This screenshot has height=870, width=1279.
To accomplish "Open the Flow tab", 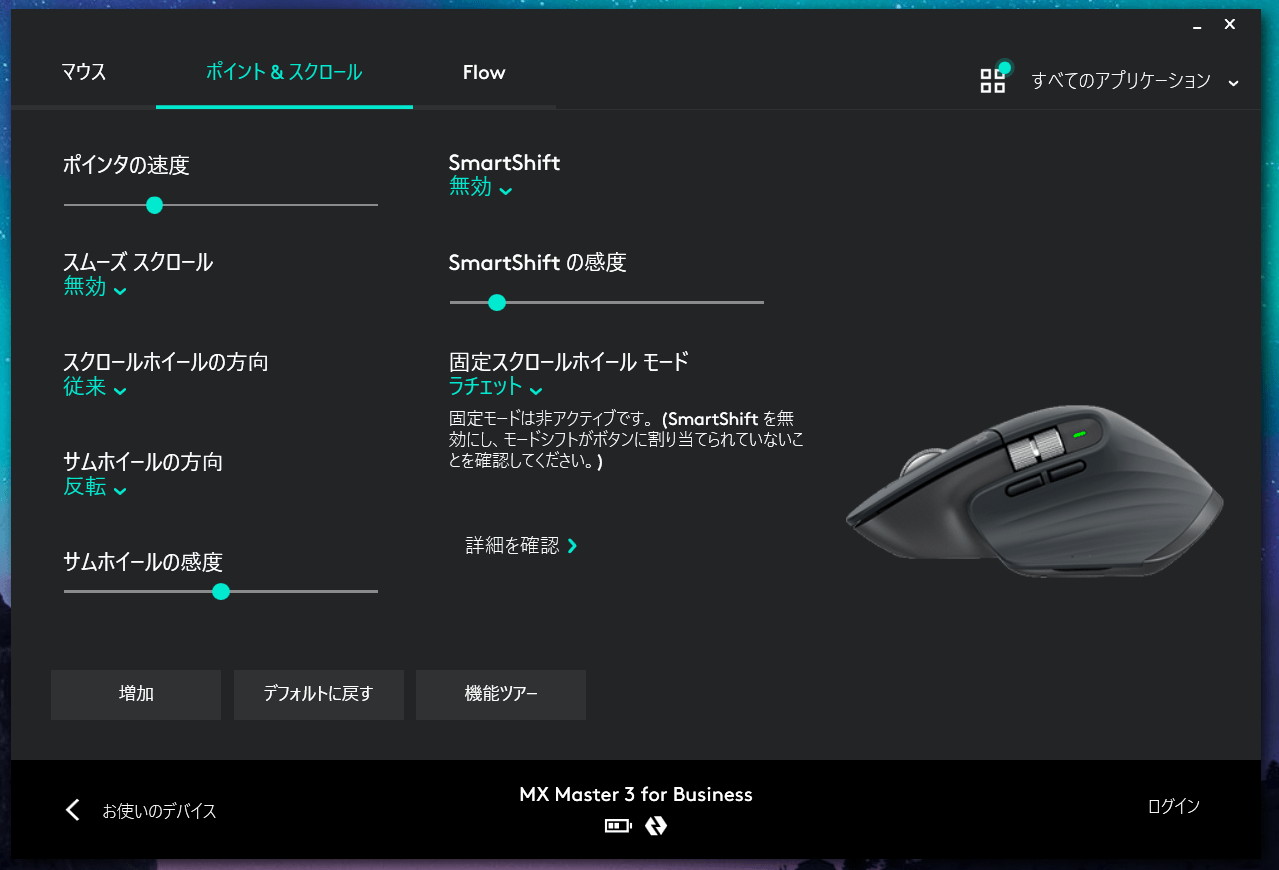I will pos(484,72).
